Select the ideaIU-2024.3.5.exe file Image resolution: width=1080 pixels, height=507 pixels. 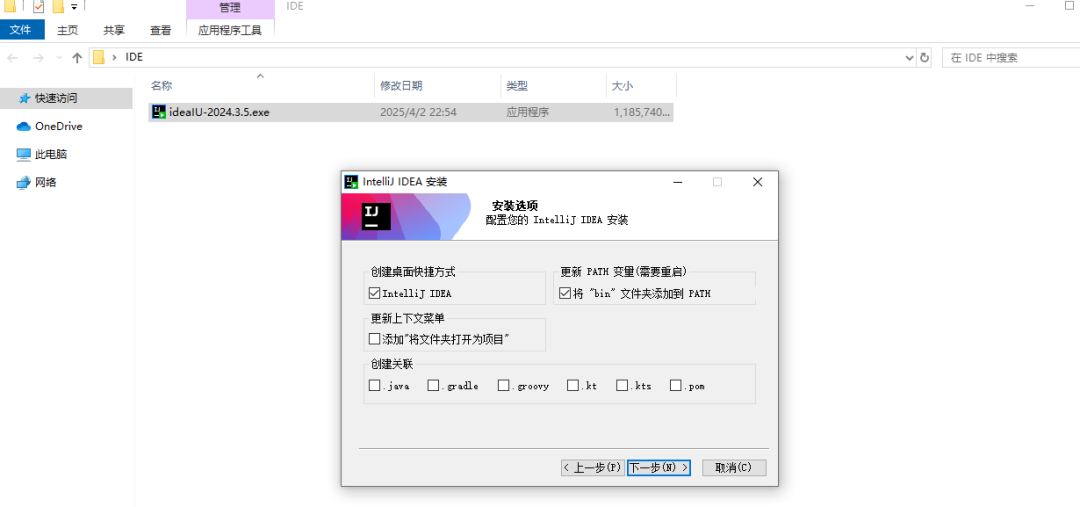[411, 112]
